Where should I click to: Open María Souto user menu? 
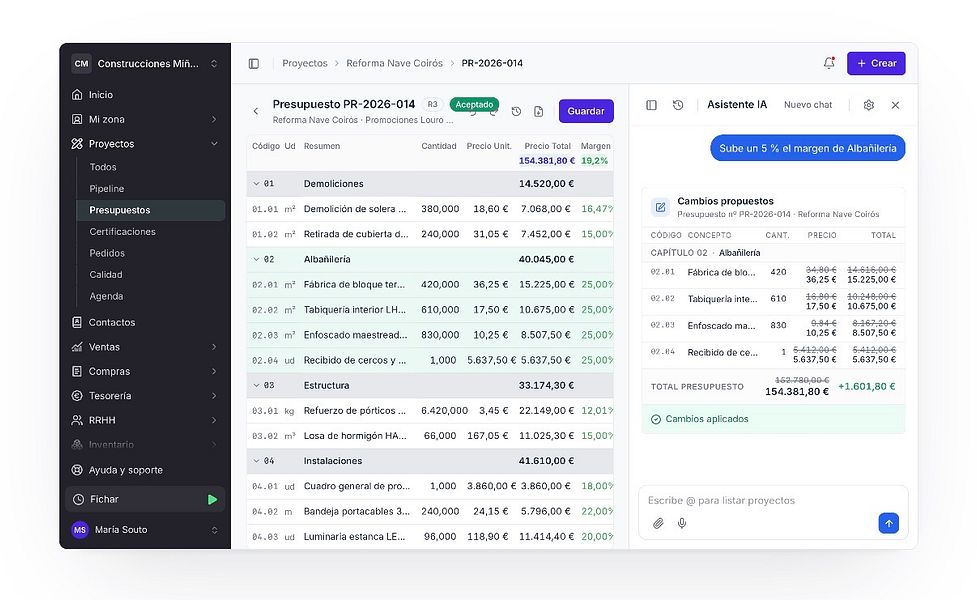145,530
